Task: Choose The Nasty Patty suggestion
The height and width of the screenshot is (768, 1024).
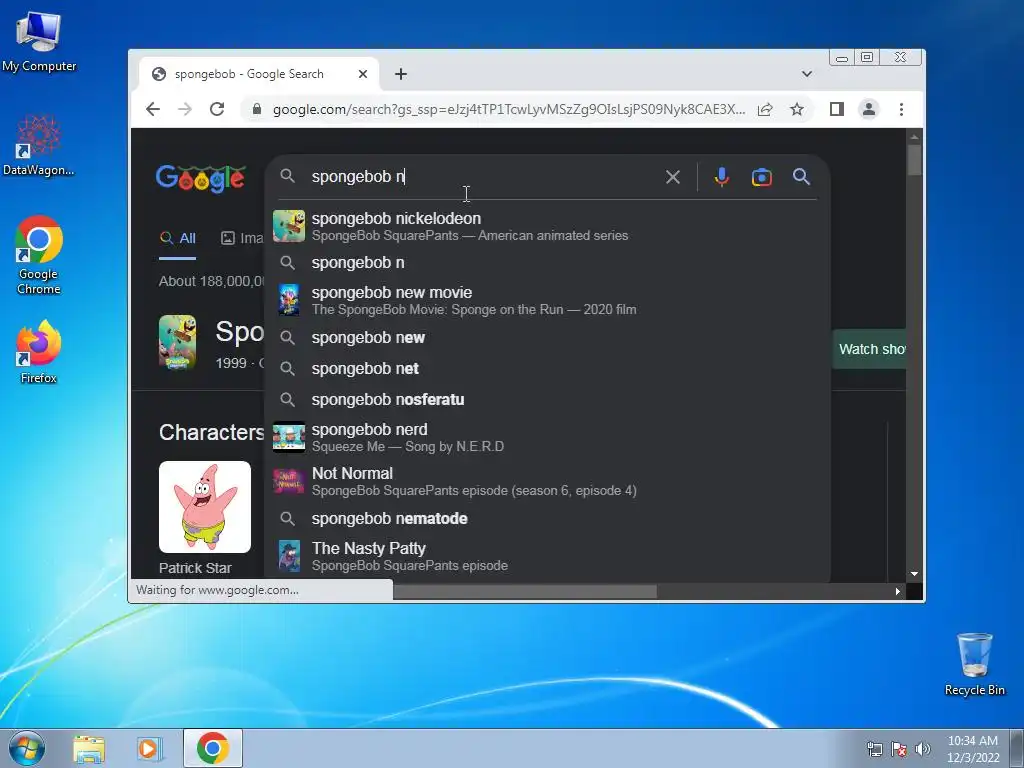Action: [x=547, y=556]
